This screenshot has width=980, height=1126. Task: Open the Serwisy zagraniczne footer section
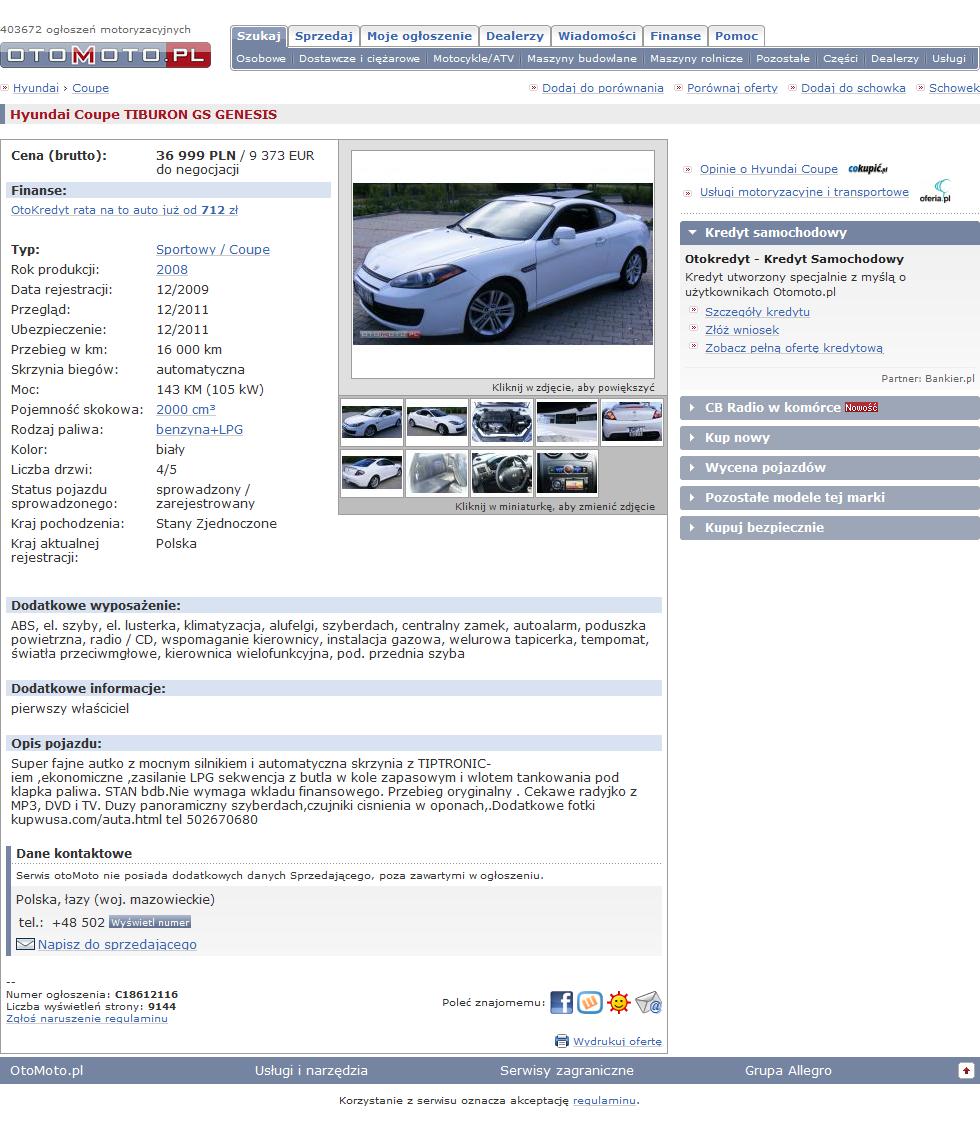click(566, 1071)
